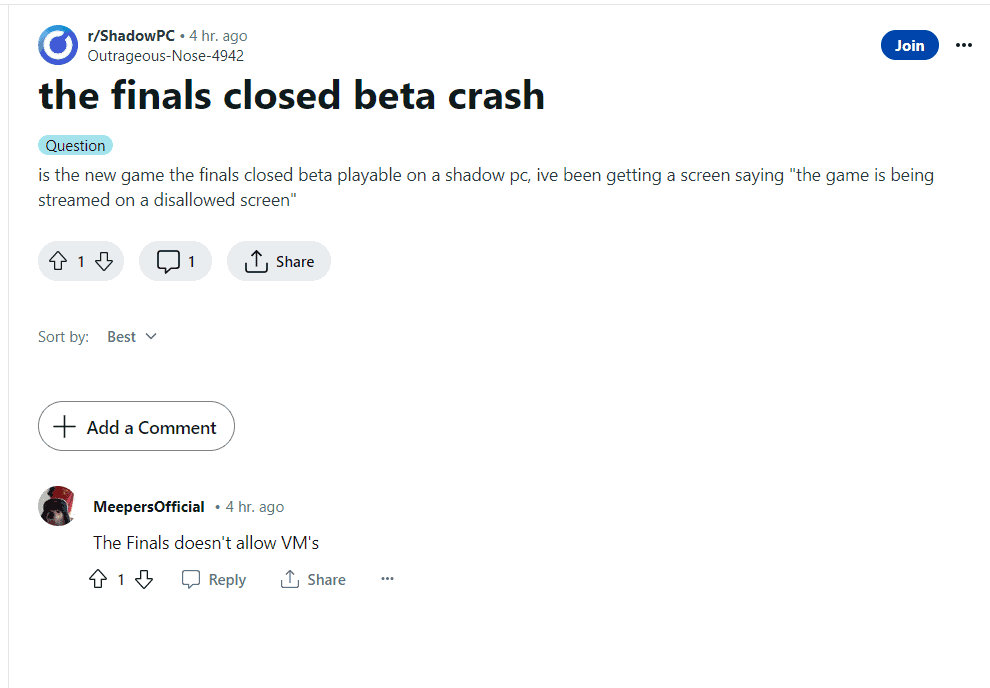
Task: Share MeepersOfficial's comment
Action: pos(313,580)
